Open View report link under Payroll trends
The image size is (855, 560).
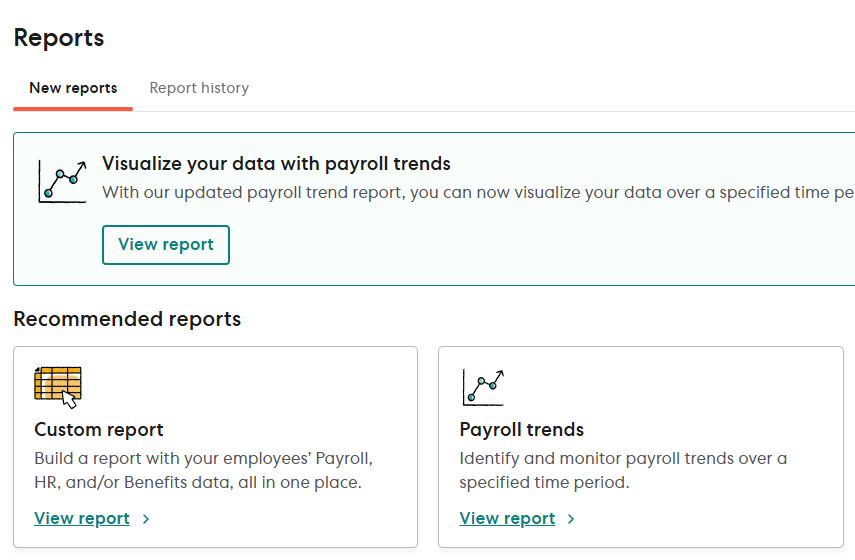point(507,518)
